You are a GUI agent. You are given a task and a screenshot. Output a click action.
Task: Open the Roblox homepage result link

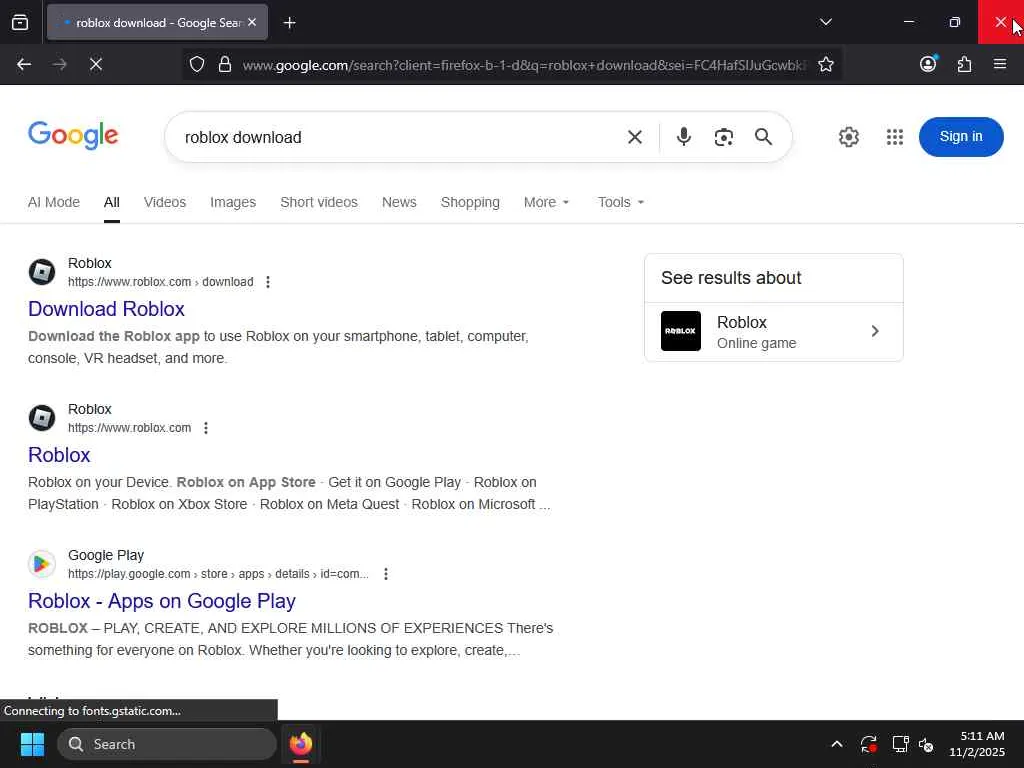click(59, 455)
